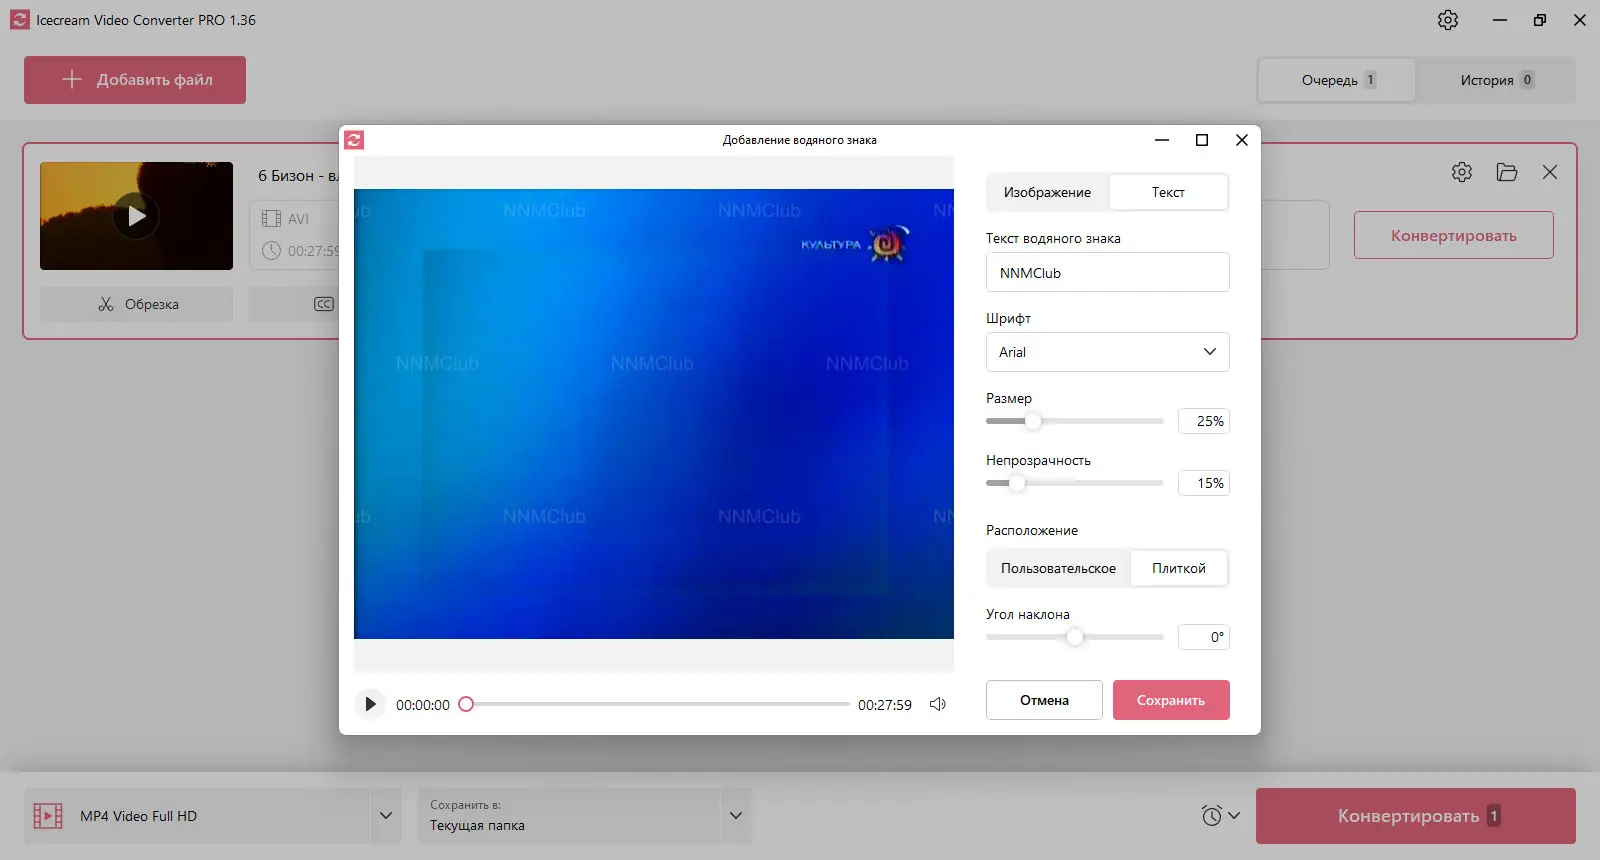Click the bottom Конвертировать button
Image resolution: width=1600 pixels, height=860 pixels.
point(1416,816)
